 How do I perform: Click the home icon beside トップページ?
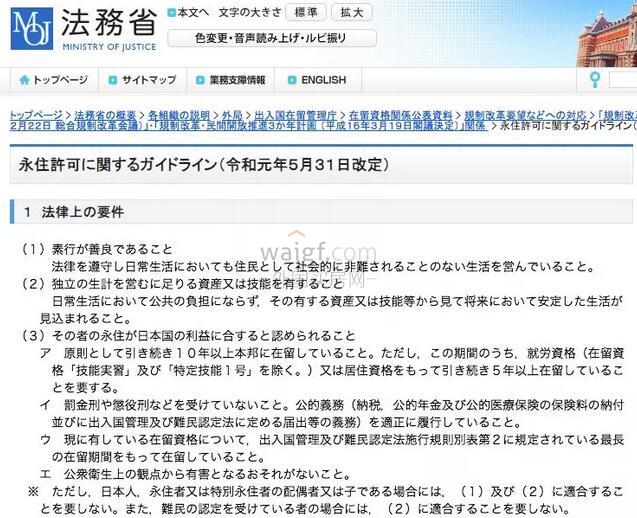(x=24, y=80)
